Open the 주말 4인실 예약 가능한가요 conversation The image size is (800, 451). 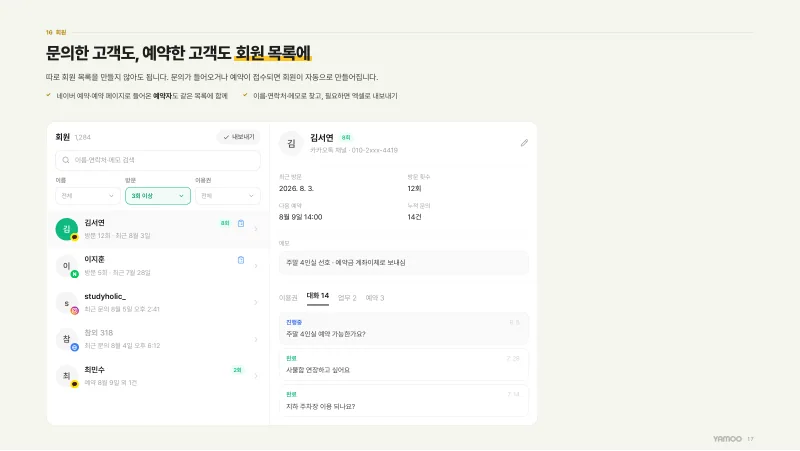[x=404, y=329]
